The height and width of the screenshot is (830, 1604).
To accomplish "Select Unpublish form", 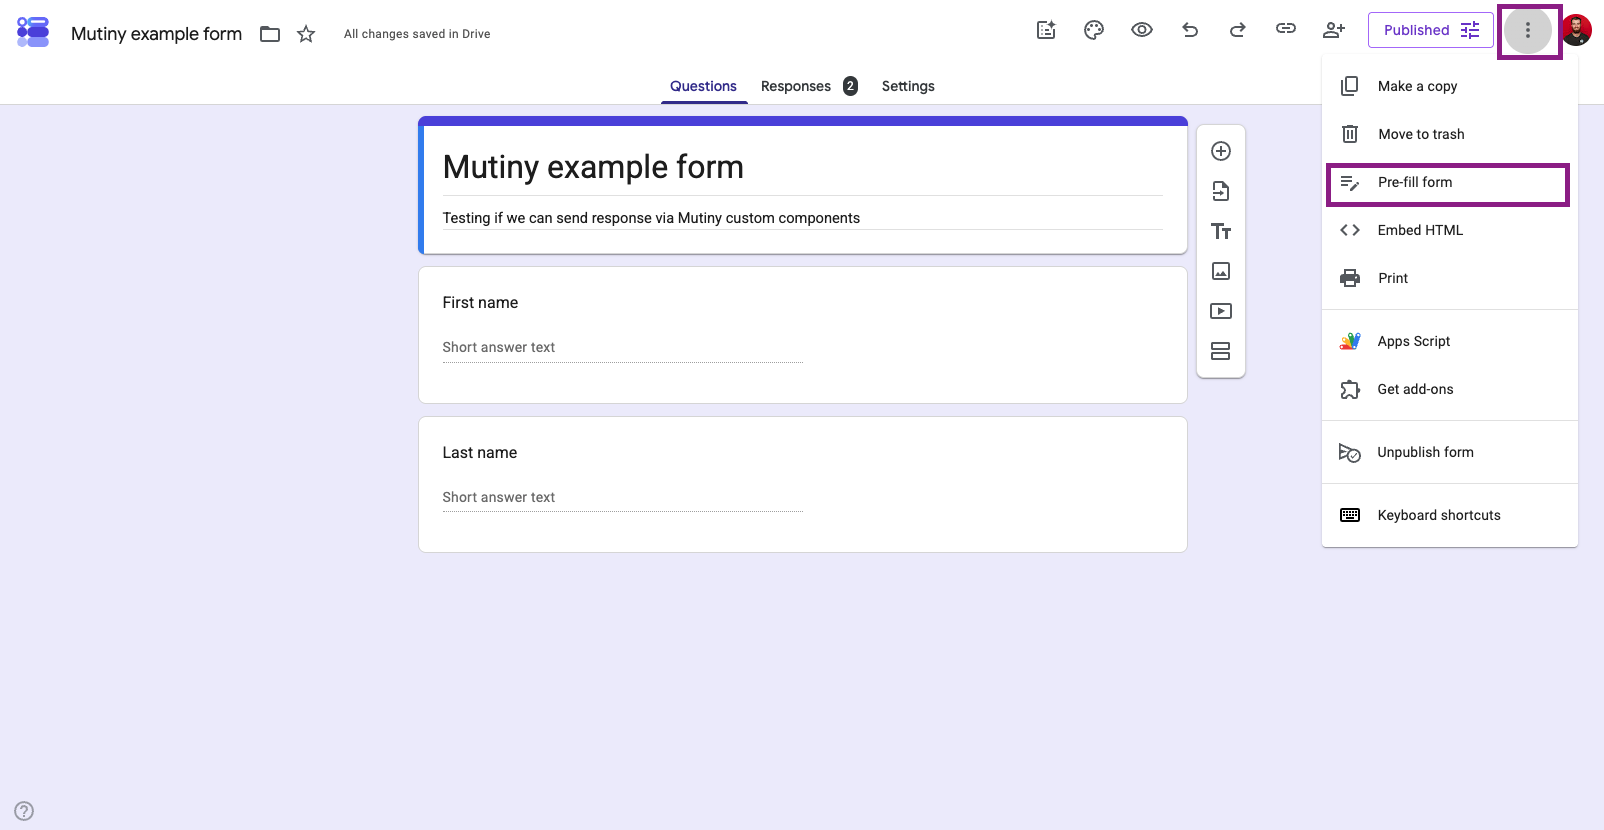I will tap(1450, 452).
